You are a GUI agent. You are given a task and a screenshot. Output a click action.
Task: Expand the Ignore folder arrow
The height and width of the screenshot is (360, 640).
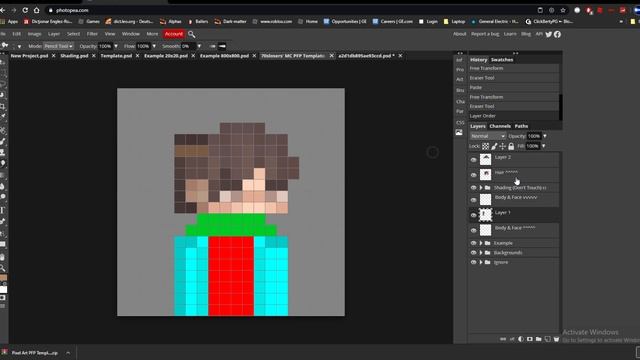coord(481,262)
